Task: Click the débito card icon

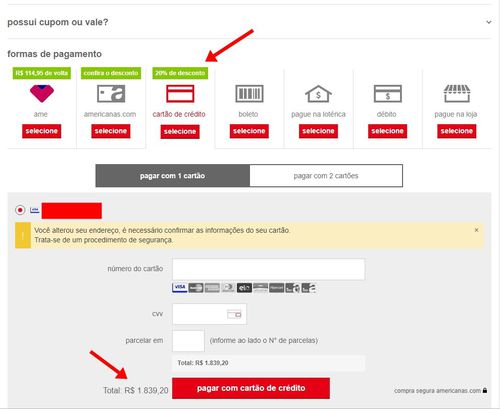Action: coord(387,94)
